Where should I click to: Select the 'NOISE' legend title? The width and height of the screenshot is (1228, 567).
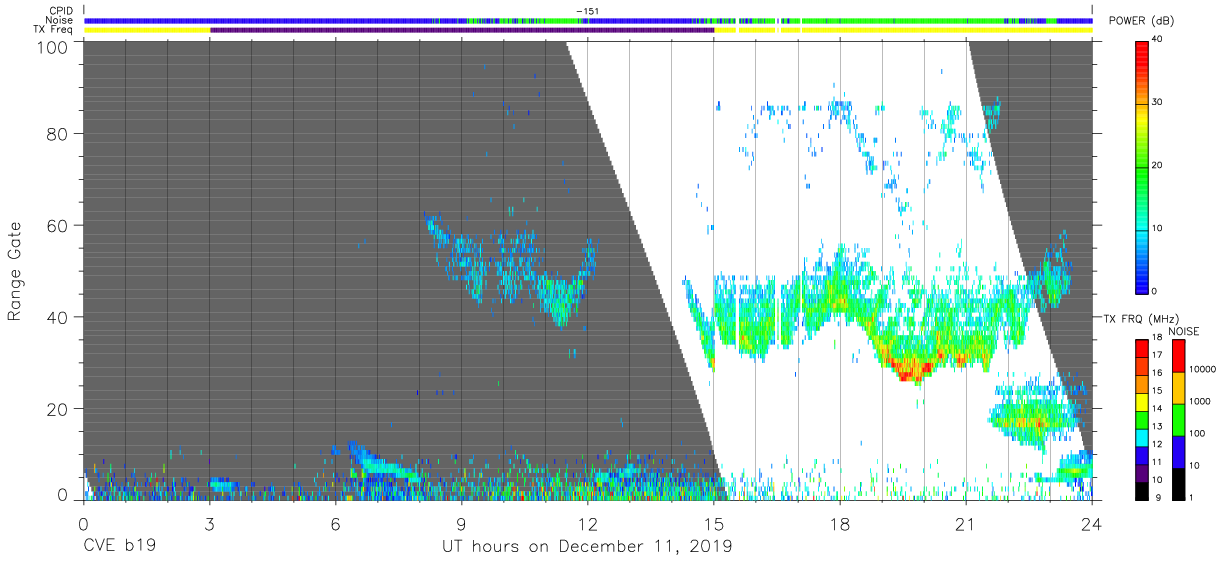click(x=1183, y=330)
